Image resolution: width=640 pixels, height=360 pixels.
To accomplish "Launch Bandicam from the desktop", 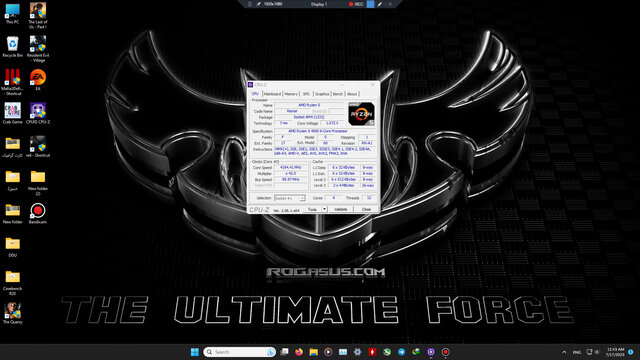I will [x=38, y=213].
